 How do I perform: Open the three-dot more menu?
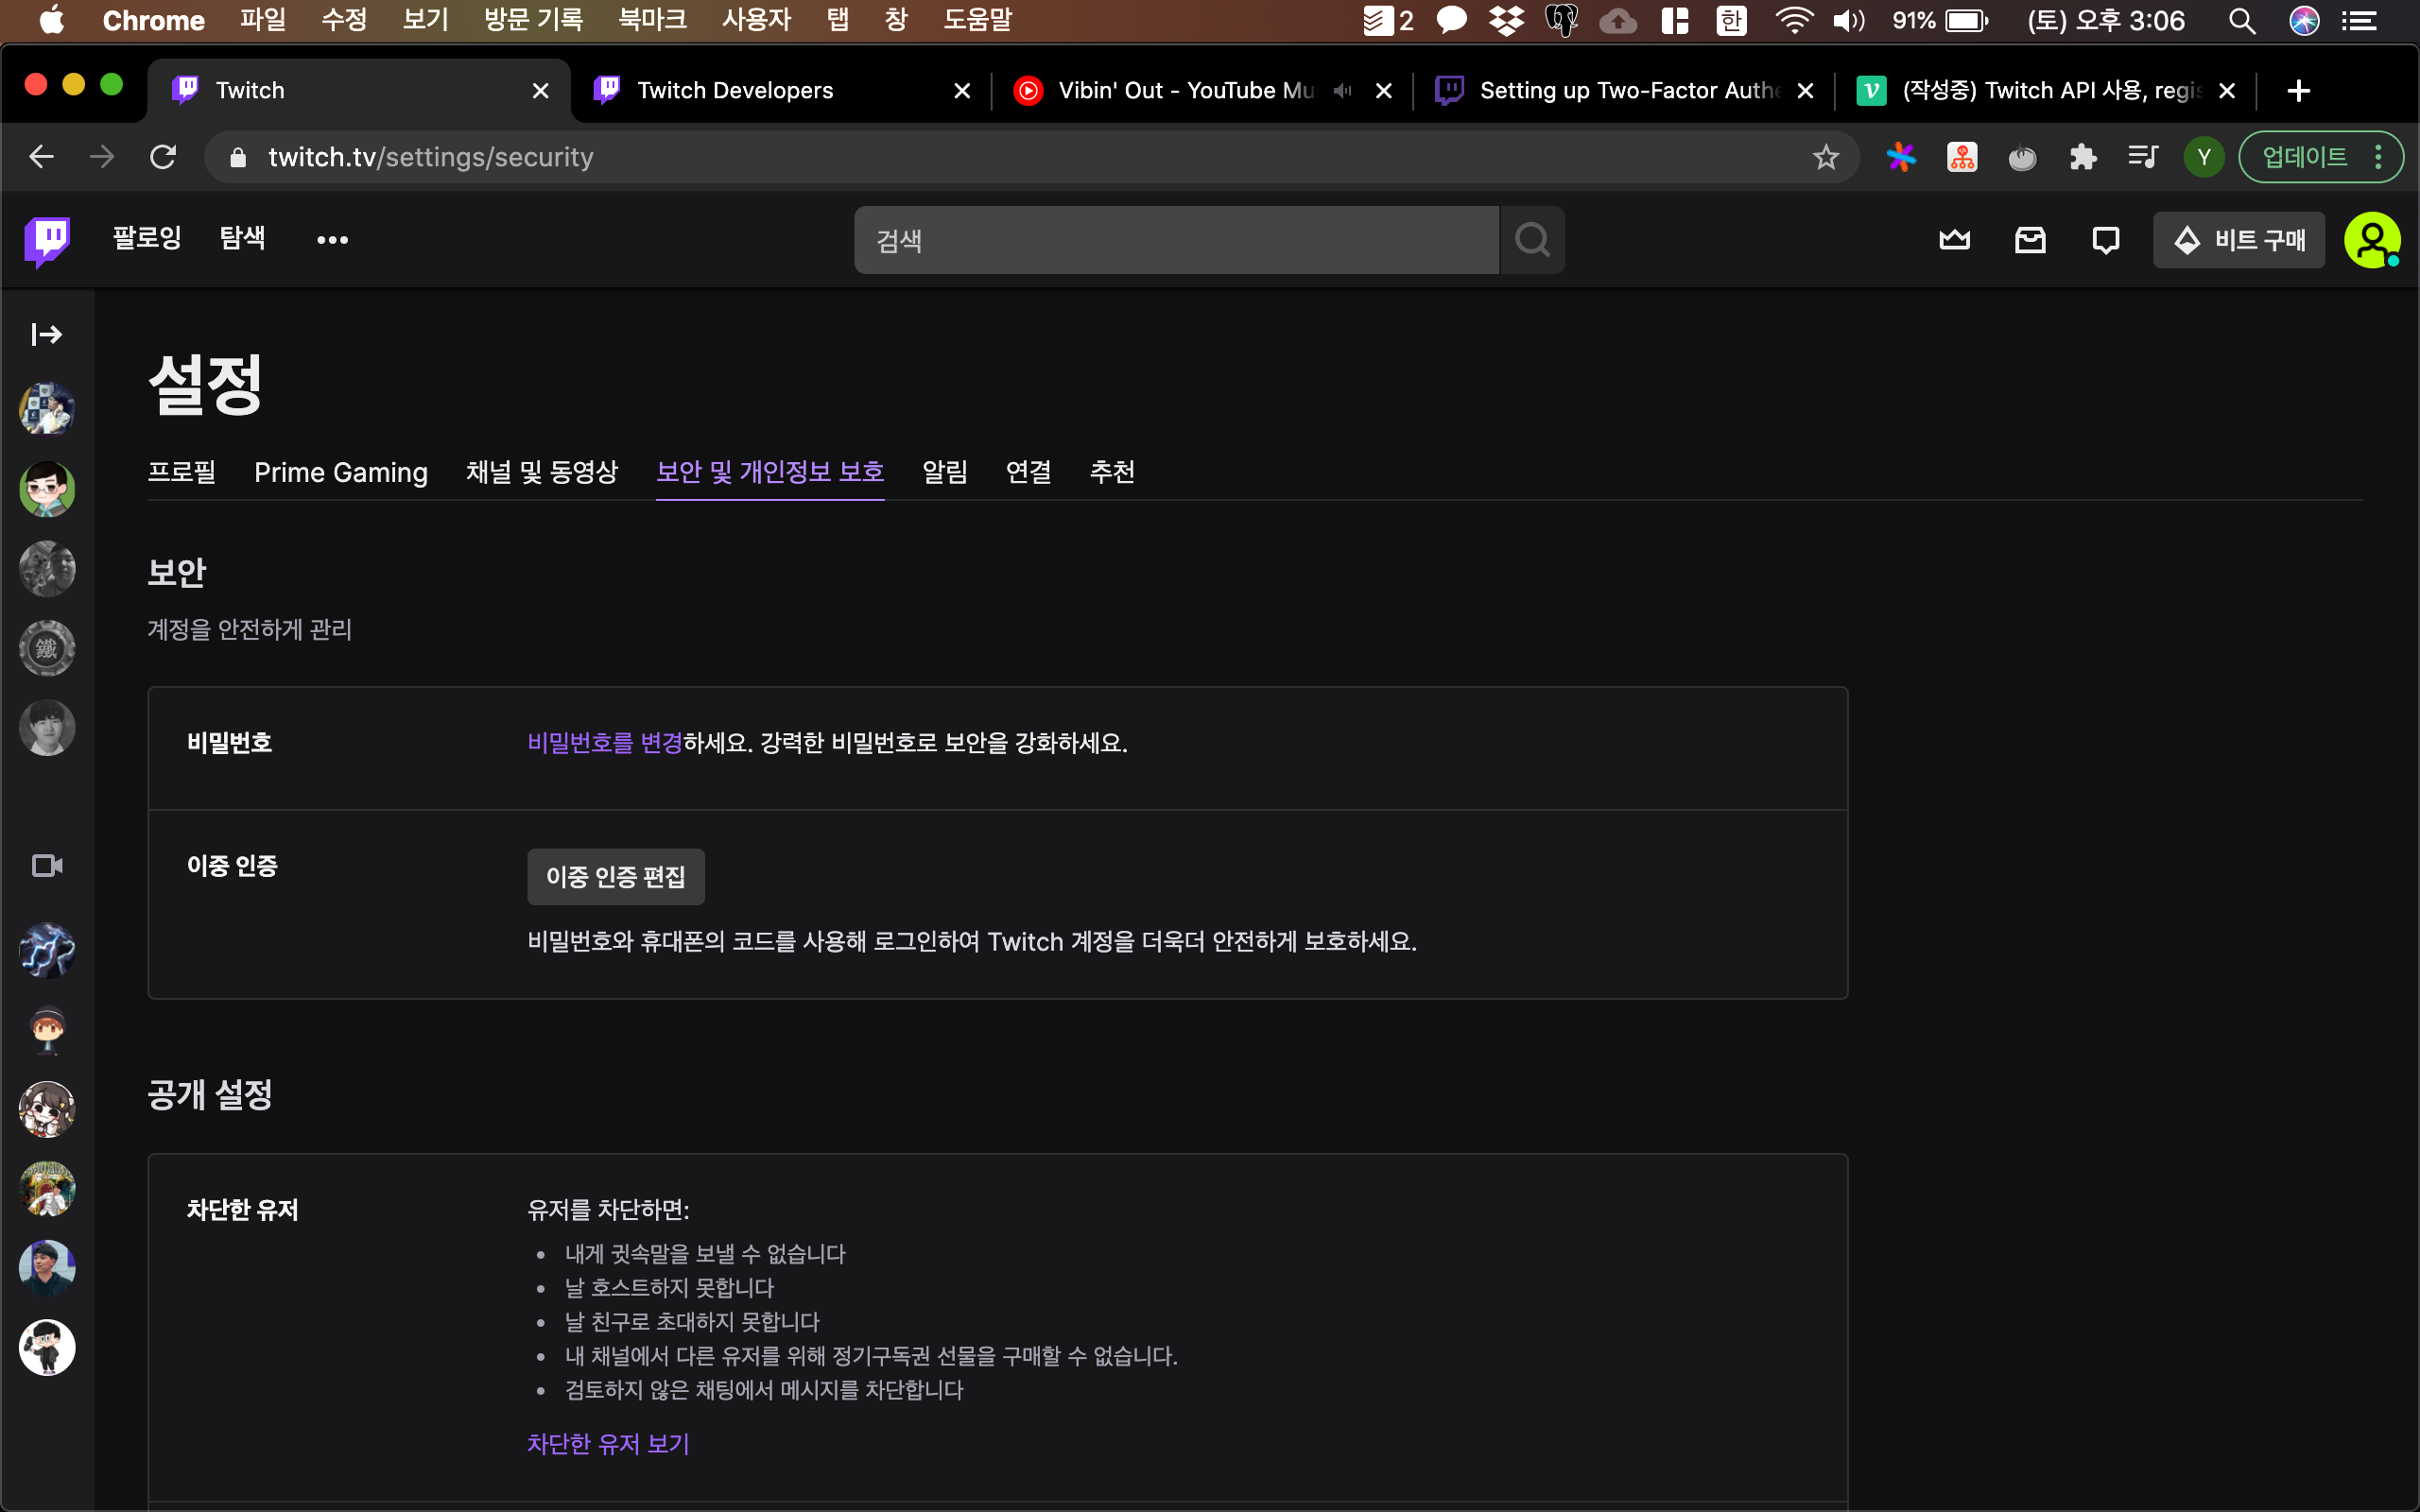(x=332, y=240)
